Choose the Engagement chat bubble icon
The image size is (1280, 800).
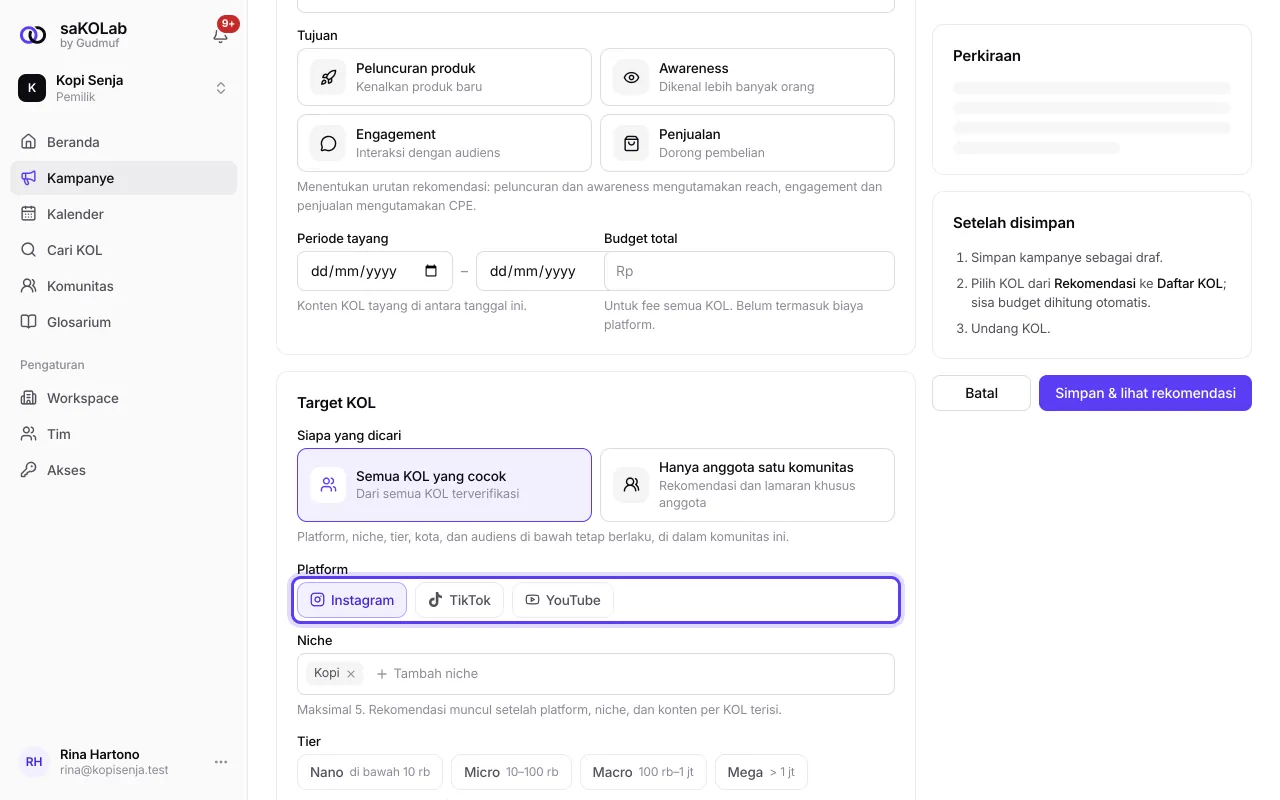point(328,143)
